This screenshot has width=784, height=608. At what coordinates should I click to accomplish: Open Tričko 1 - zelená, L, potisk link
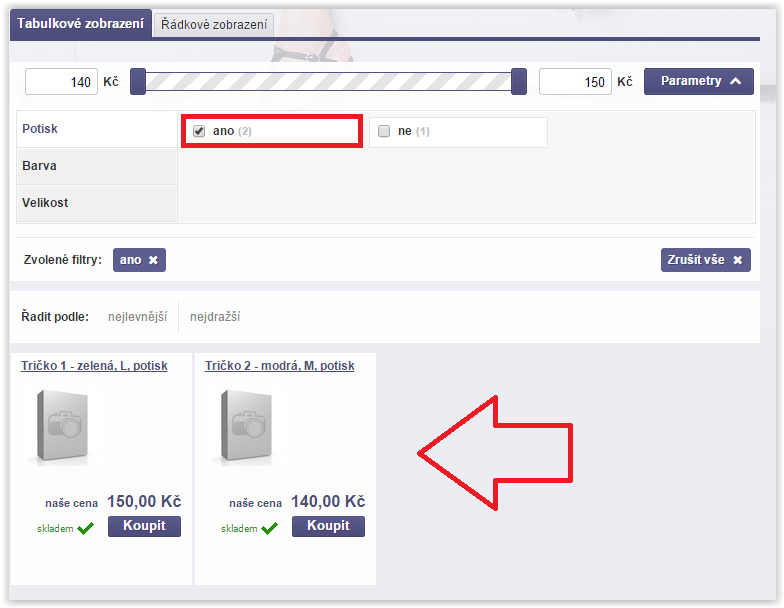94,366
